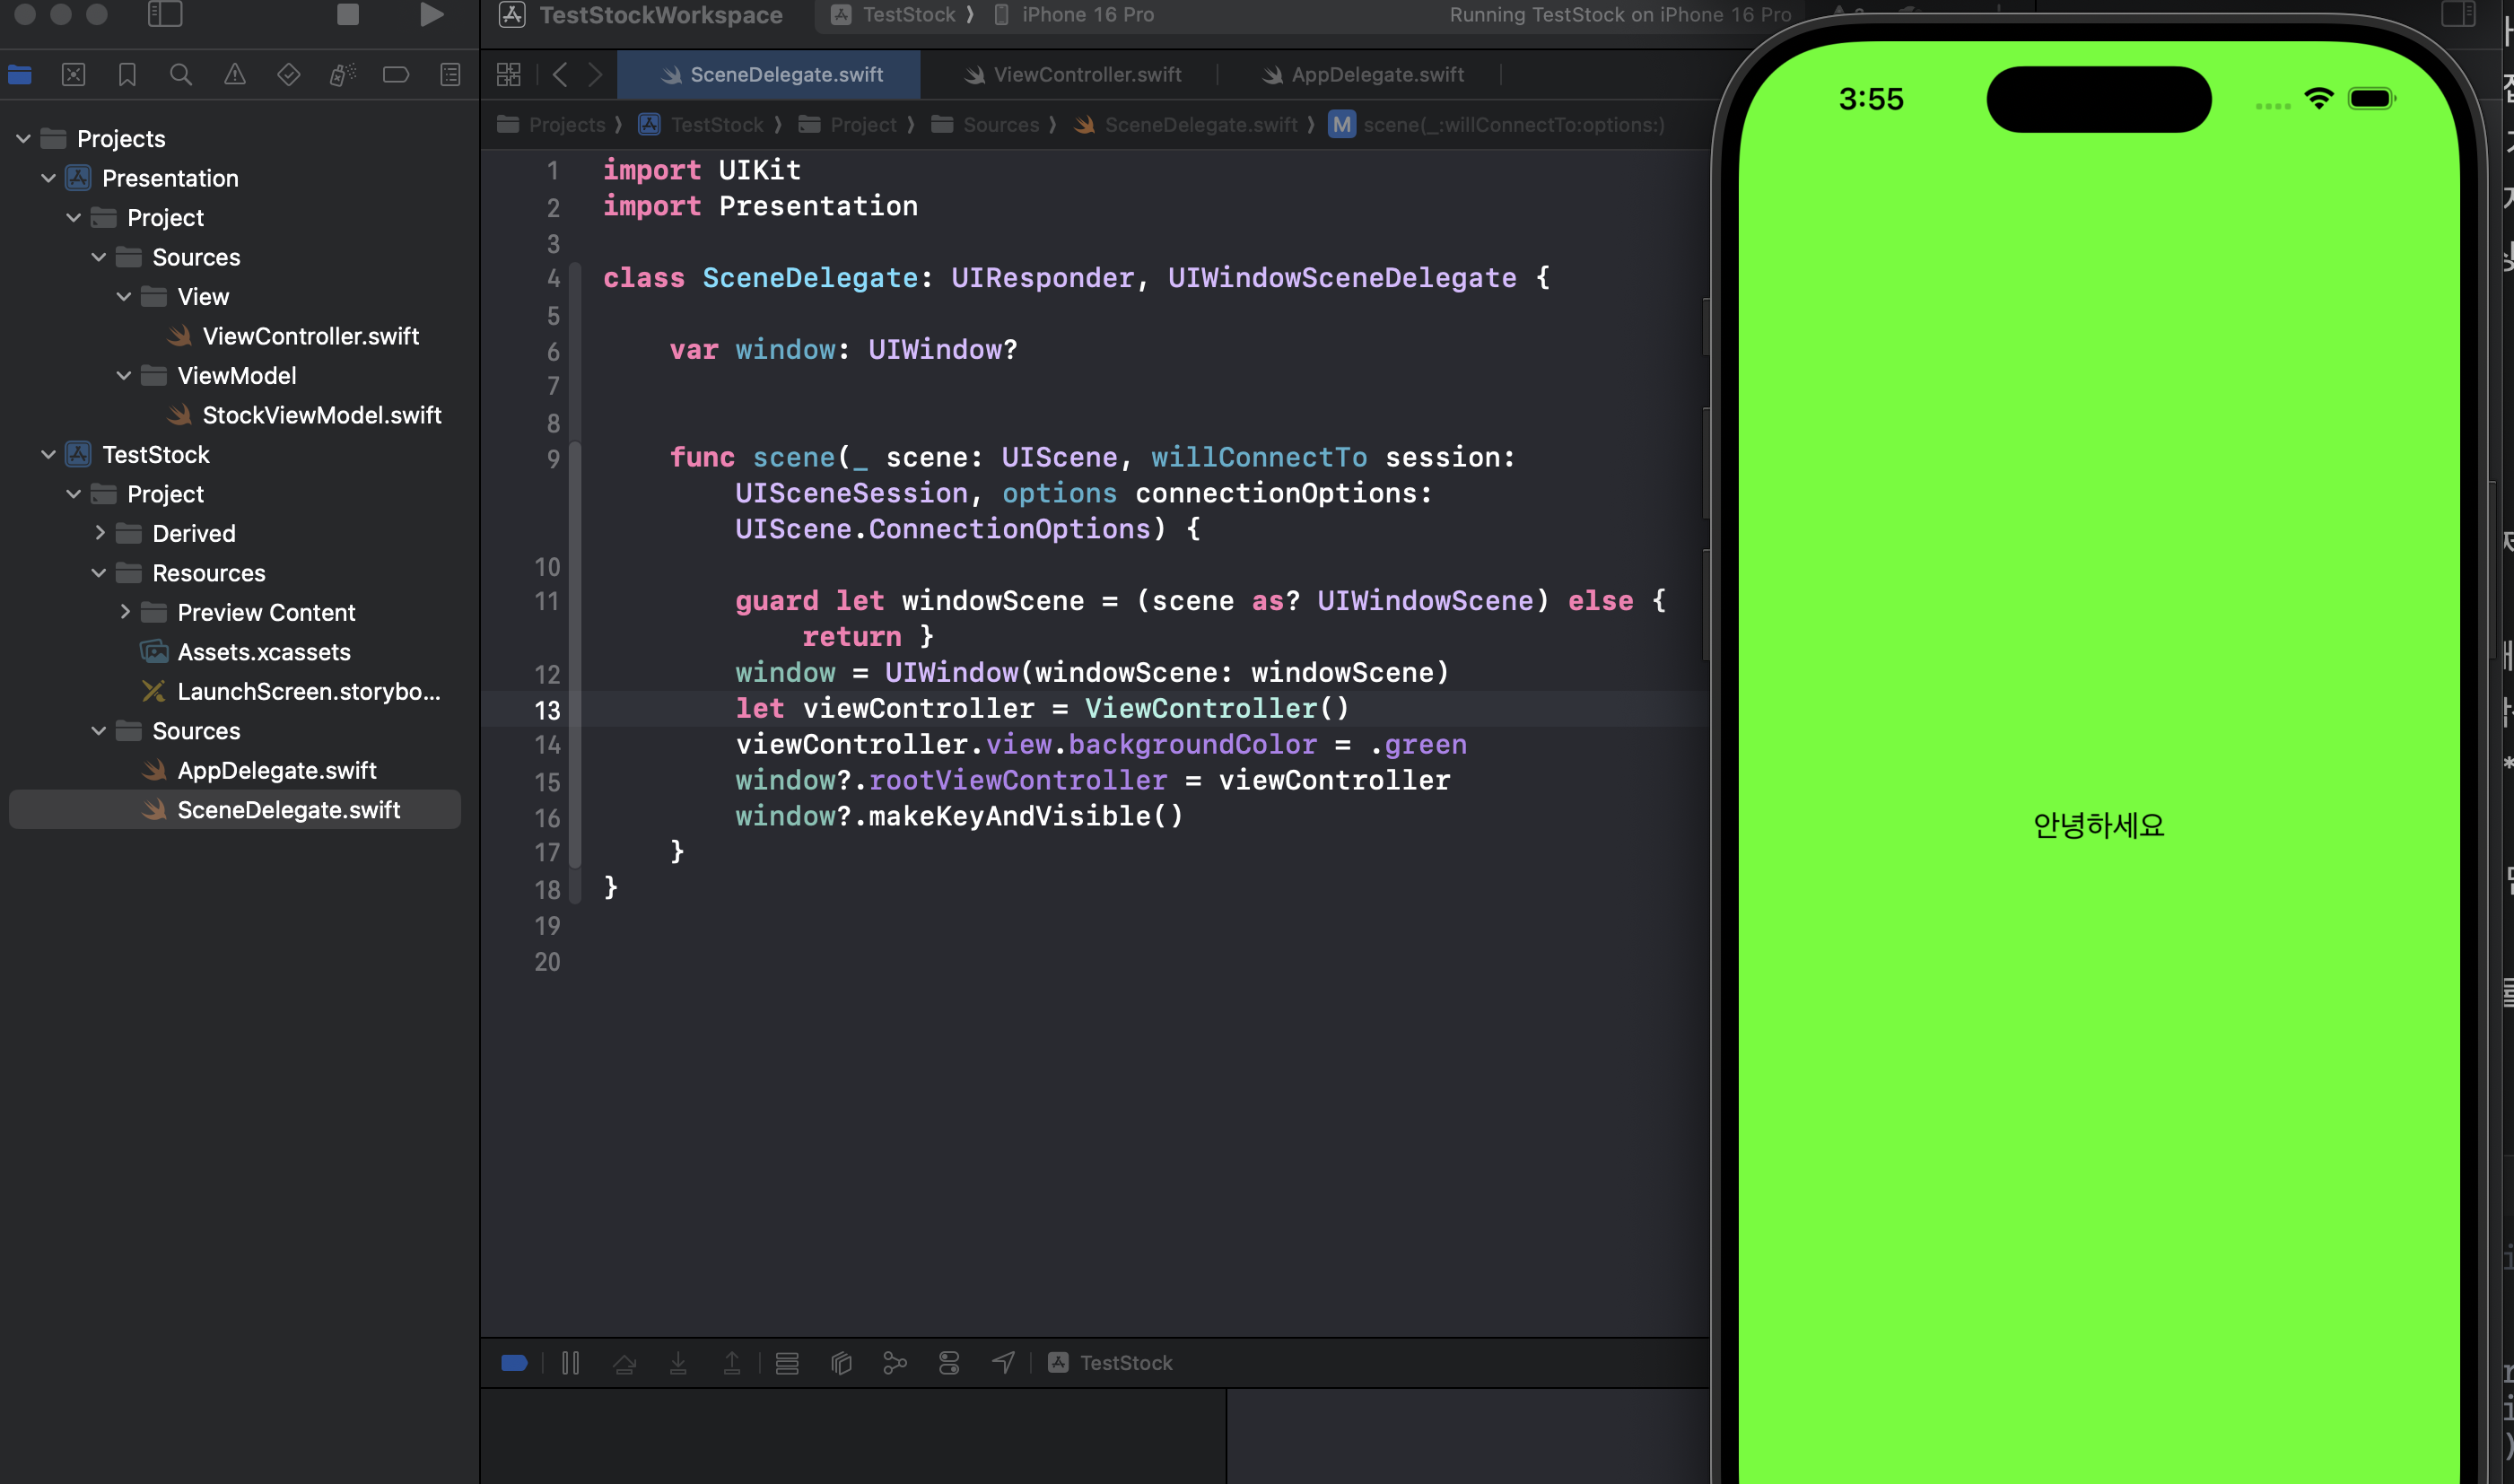Click the debug view hierarchy icon
The height and width of the screenshot is (1484, 2514).
click(841, 1362)
